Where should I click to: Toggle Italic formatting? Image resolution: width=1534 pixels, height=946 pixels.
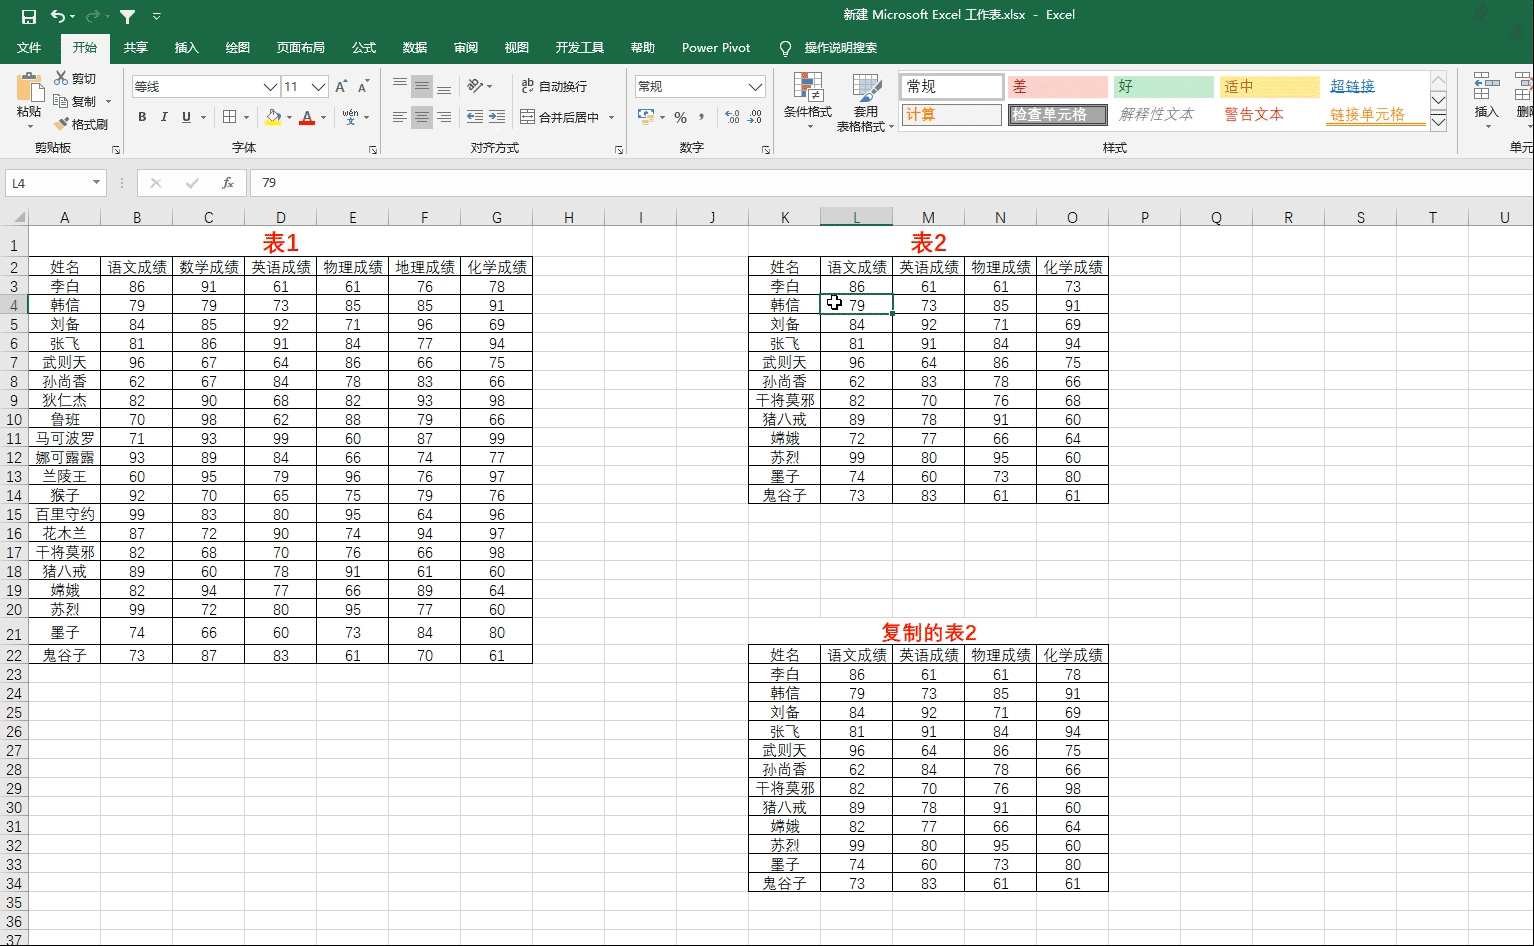(164, 117)
